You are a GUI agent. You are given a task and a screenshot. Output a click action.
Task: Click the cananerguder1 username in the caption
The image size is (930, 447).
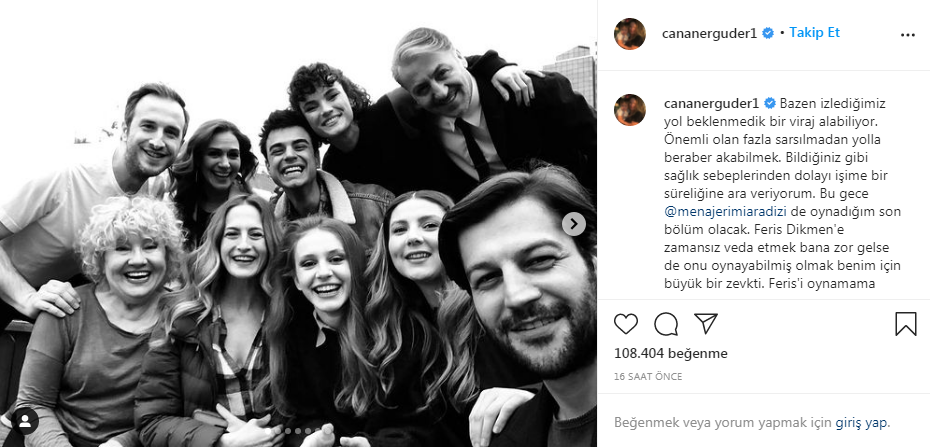point(711,103)
